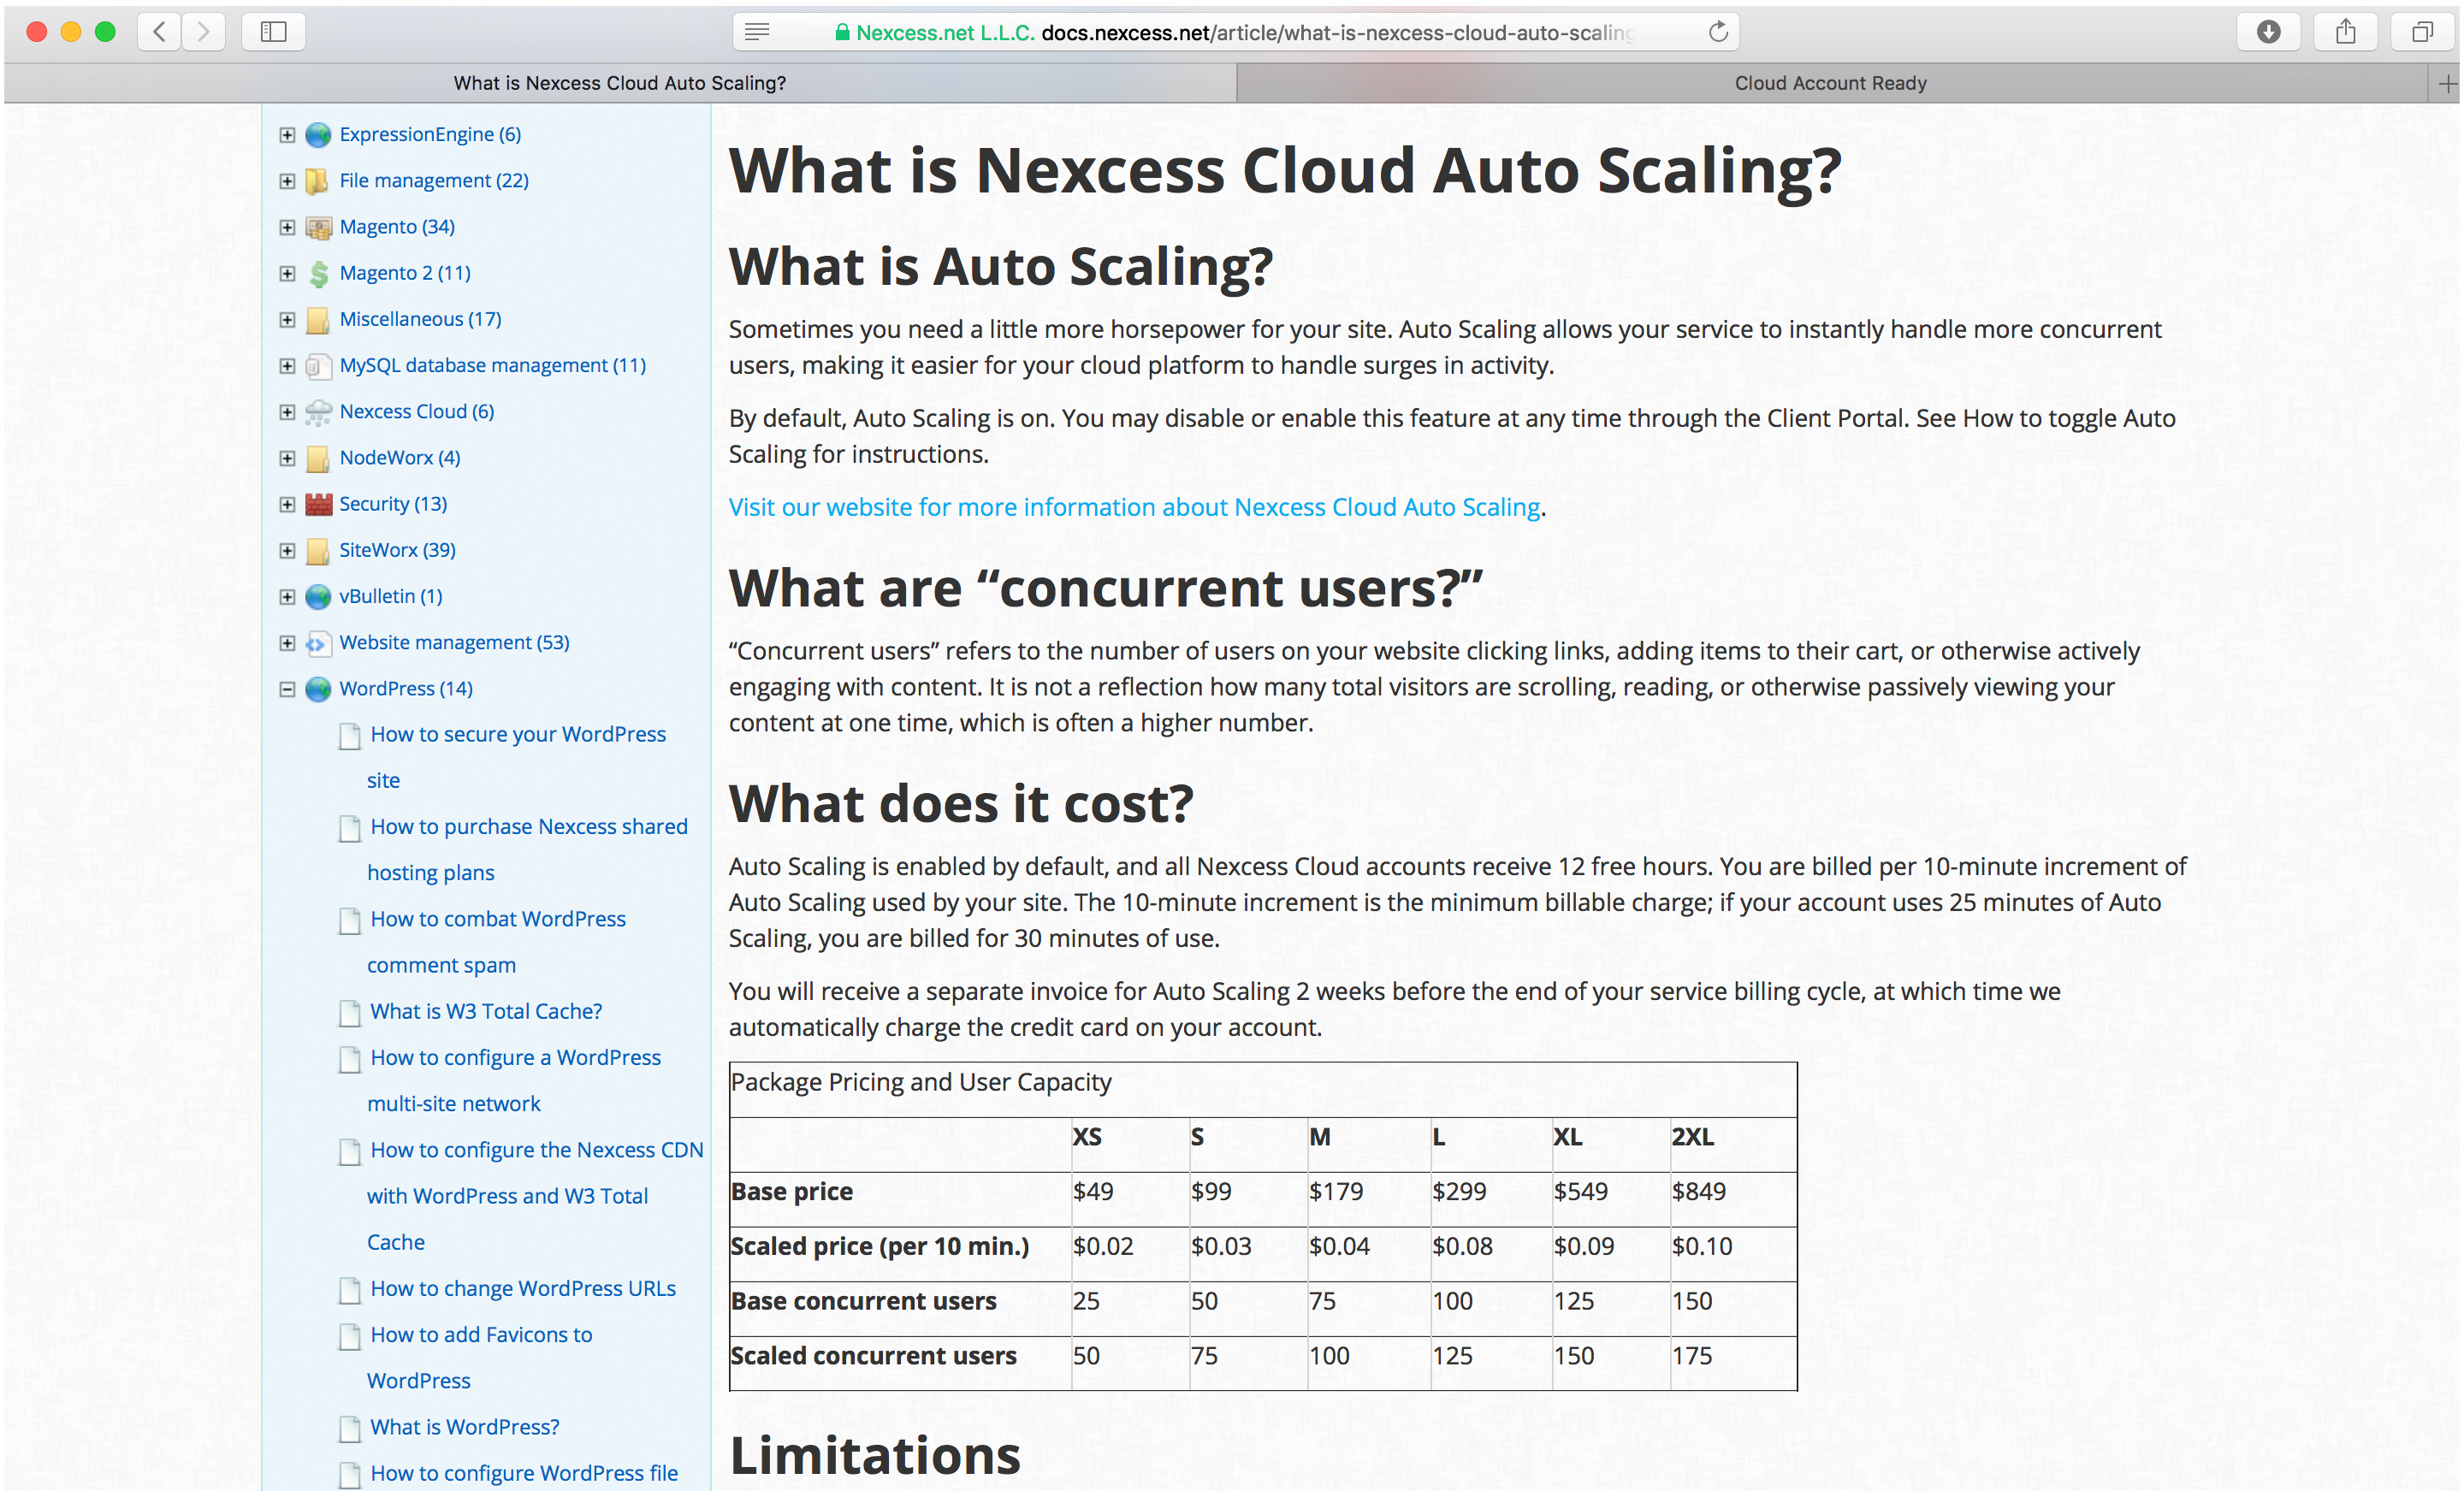Click the ExpressionEngine globe icon

318,135
